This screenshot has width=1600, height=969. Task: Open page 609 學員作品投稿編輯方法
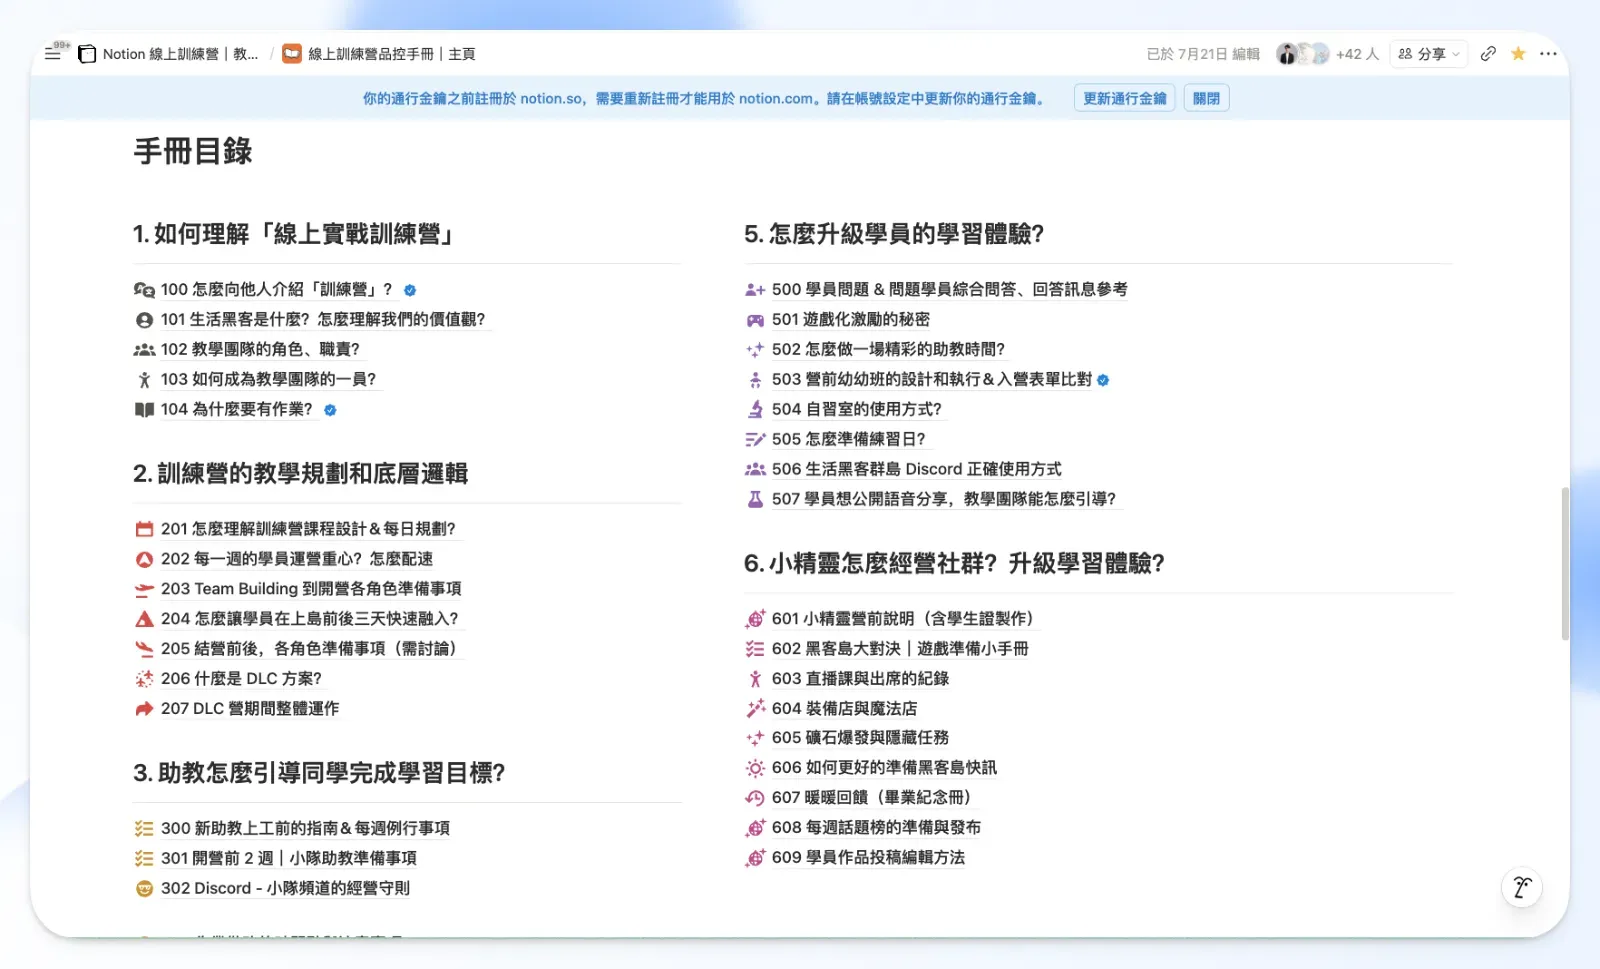point(868,858)
